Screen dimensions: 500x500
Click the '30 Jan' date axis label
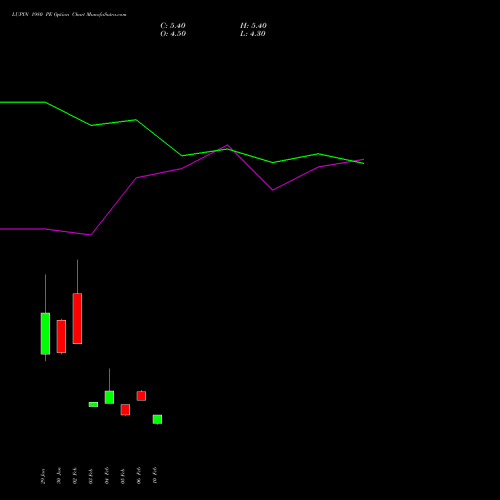point(59,476)
